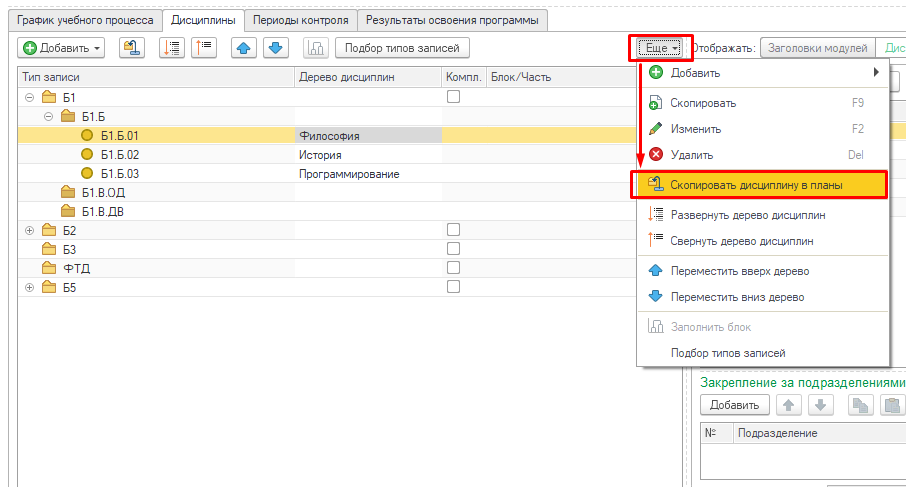Enable the Компл. checkbox for ФТД row

pyautogui.click(x=453, y=268)
